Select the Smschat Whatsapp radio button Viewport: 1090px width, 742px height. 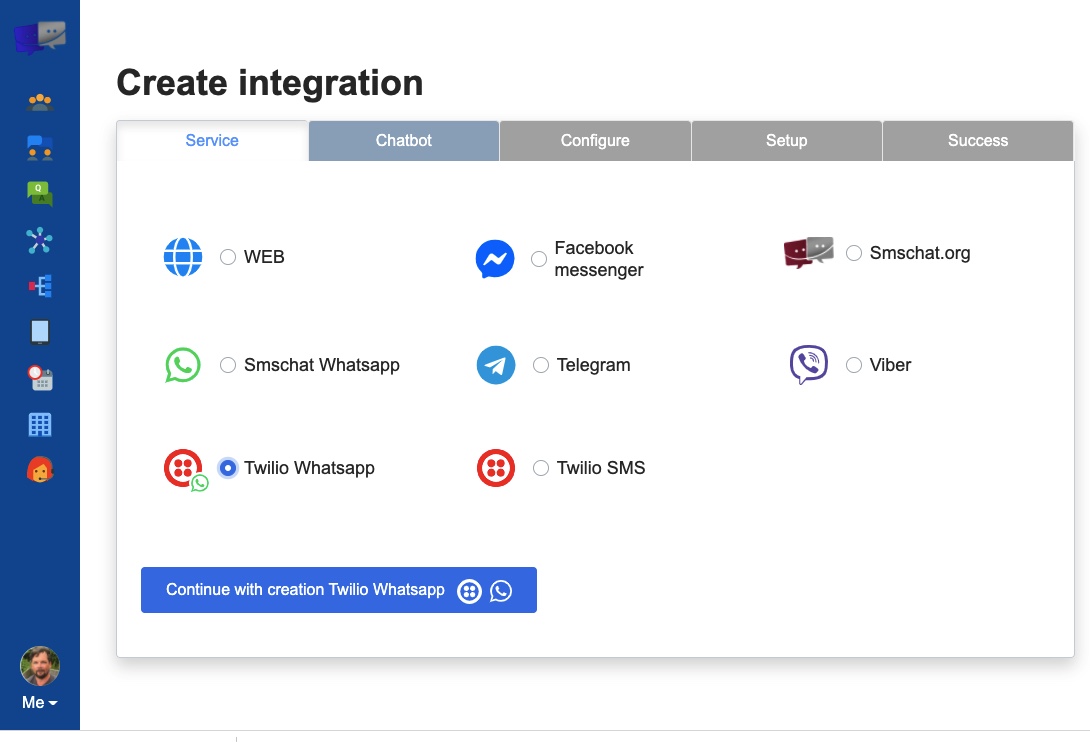227,365
